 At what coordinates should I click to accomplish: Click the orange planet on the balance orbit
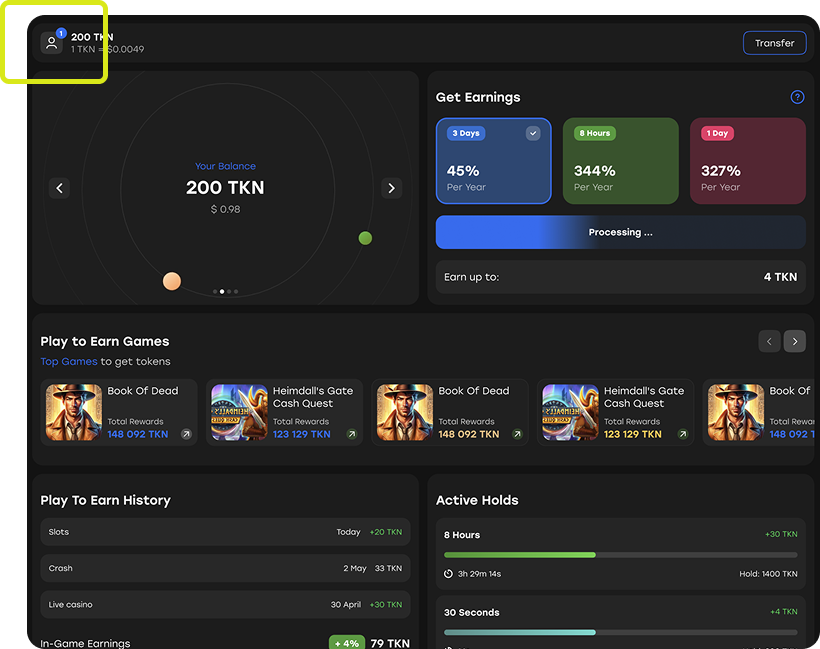click(x=172, y=281)
